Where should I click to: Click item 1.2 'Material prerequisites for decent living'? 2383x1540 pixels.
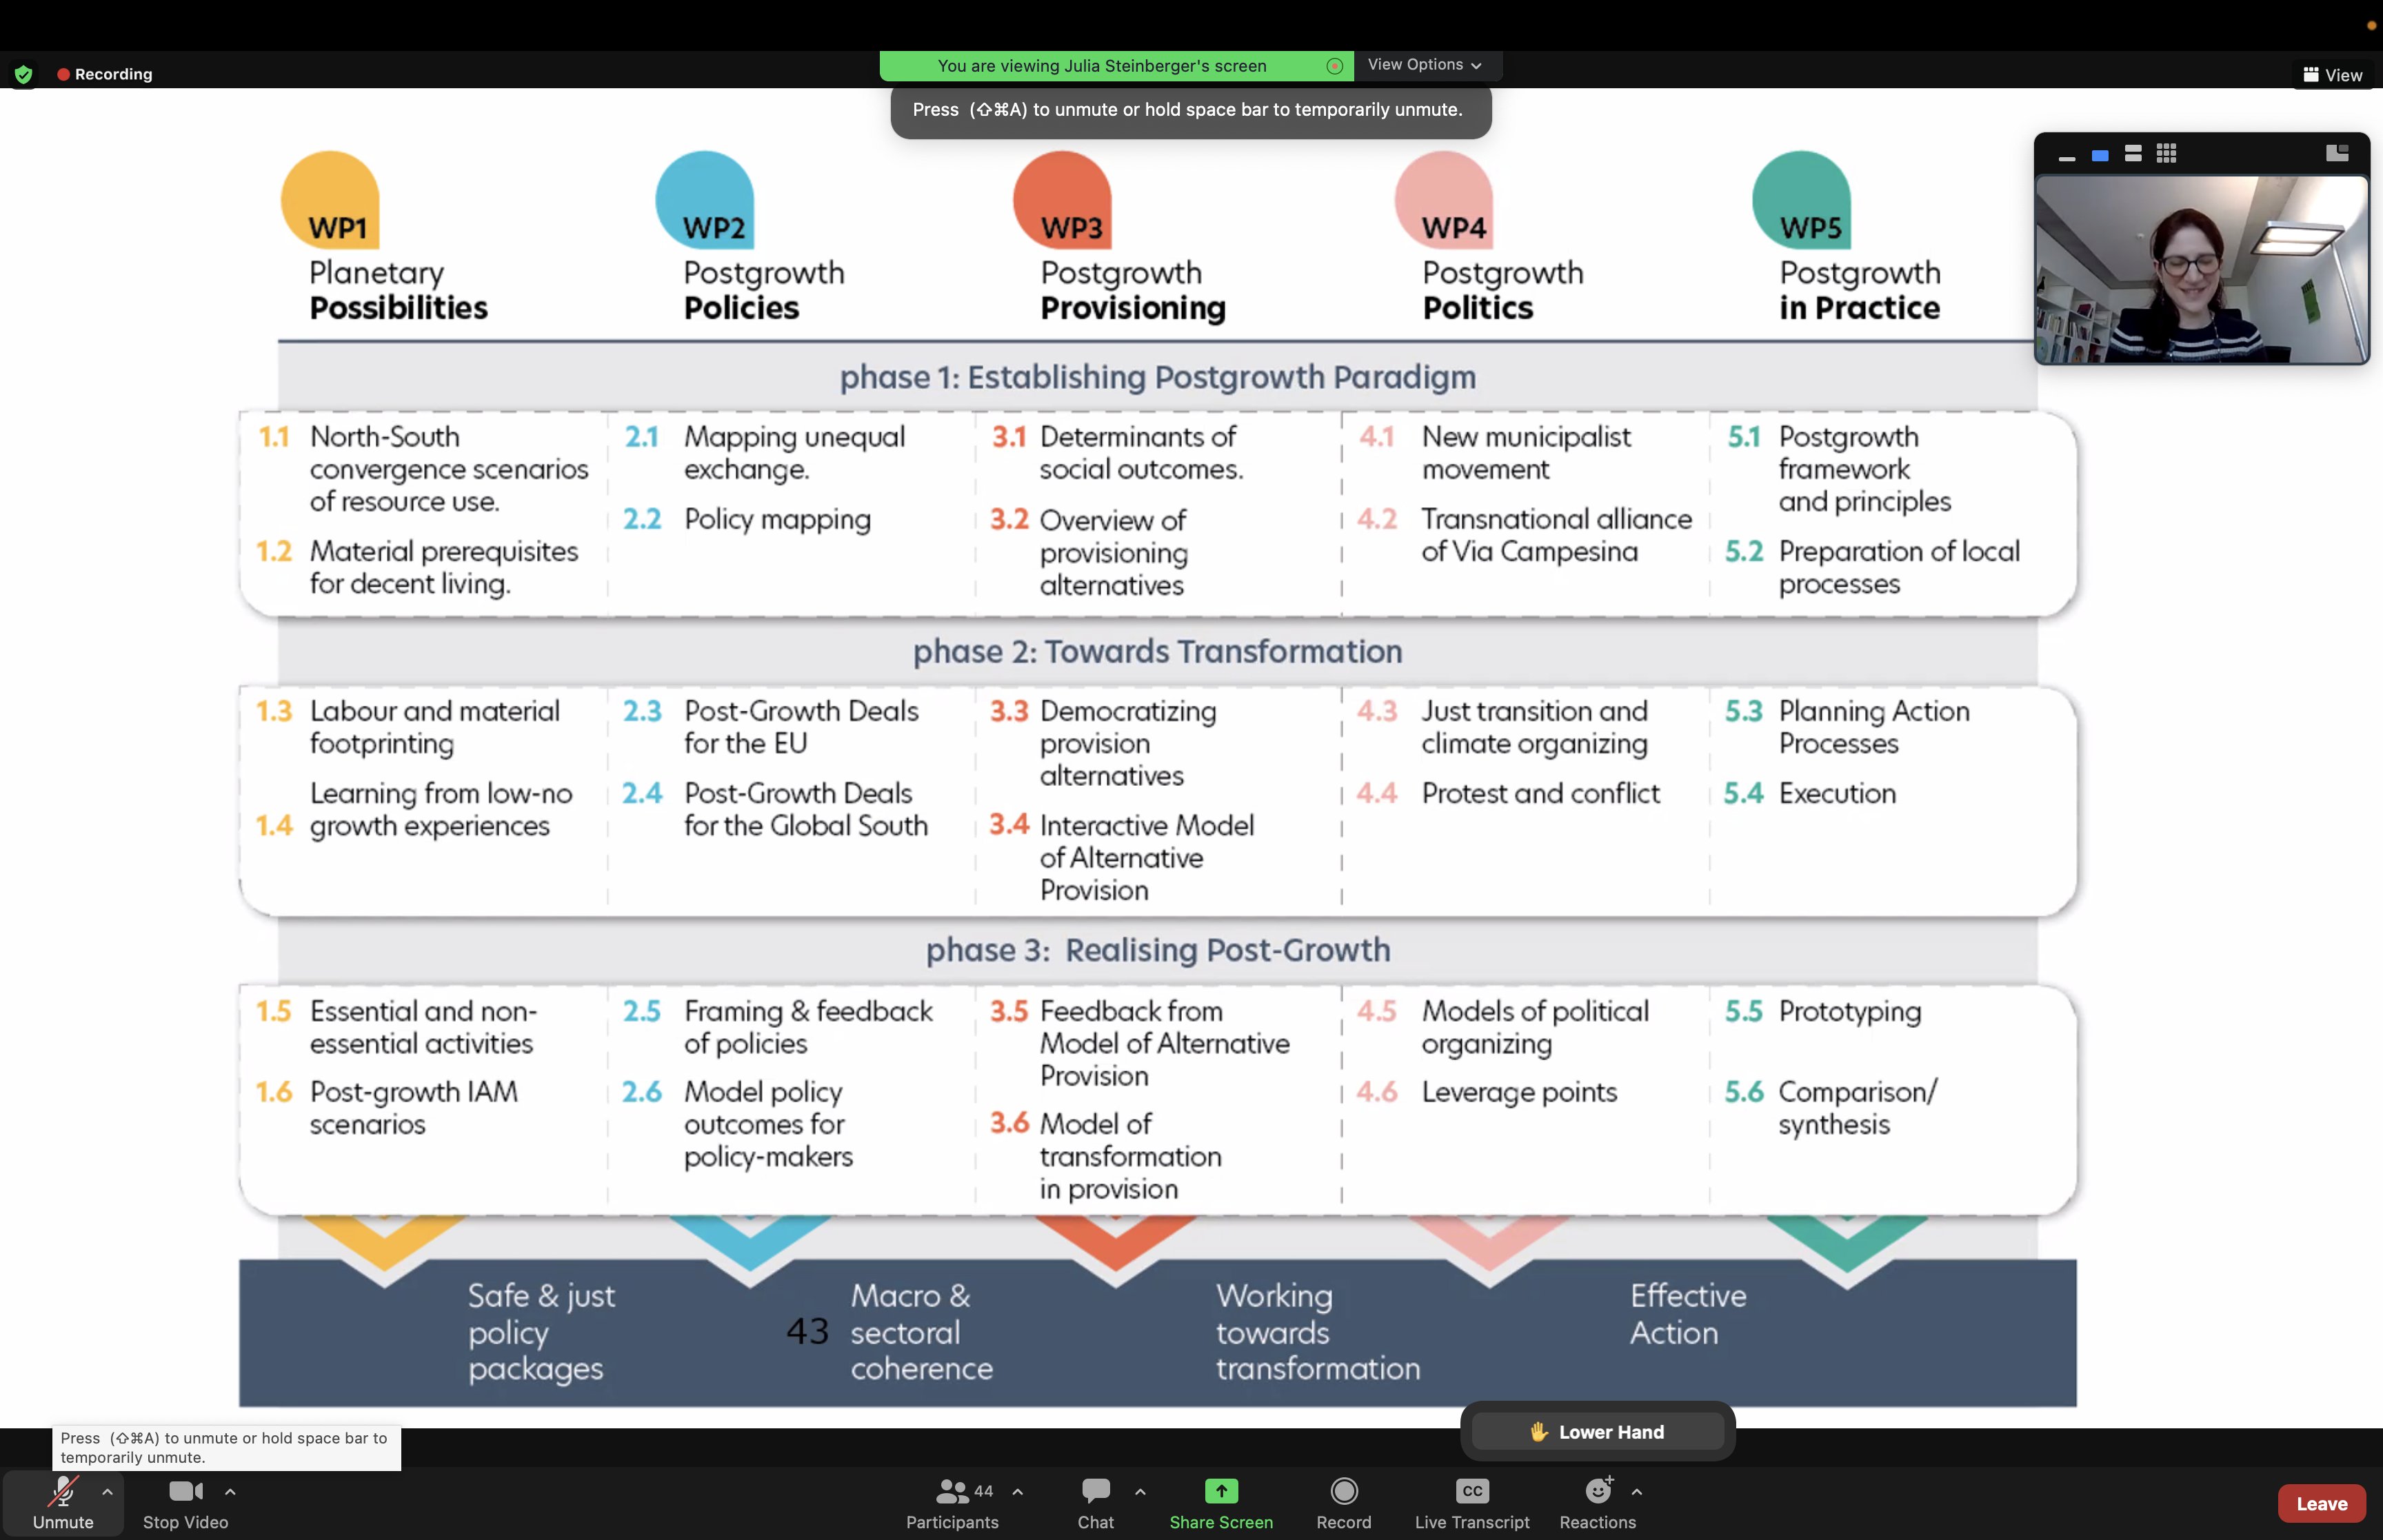point(444,567)
